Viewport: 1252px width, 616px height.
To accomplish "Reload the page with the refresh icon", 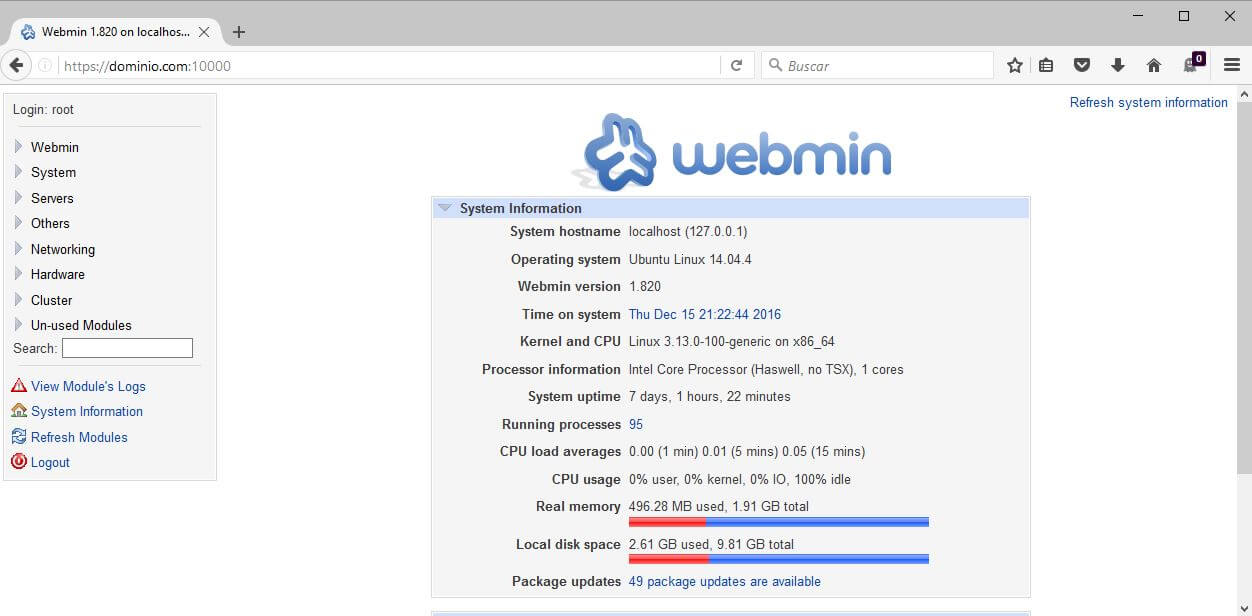I will coord(736,65).
